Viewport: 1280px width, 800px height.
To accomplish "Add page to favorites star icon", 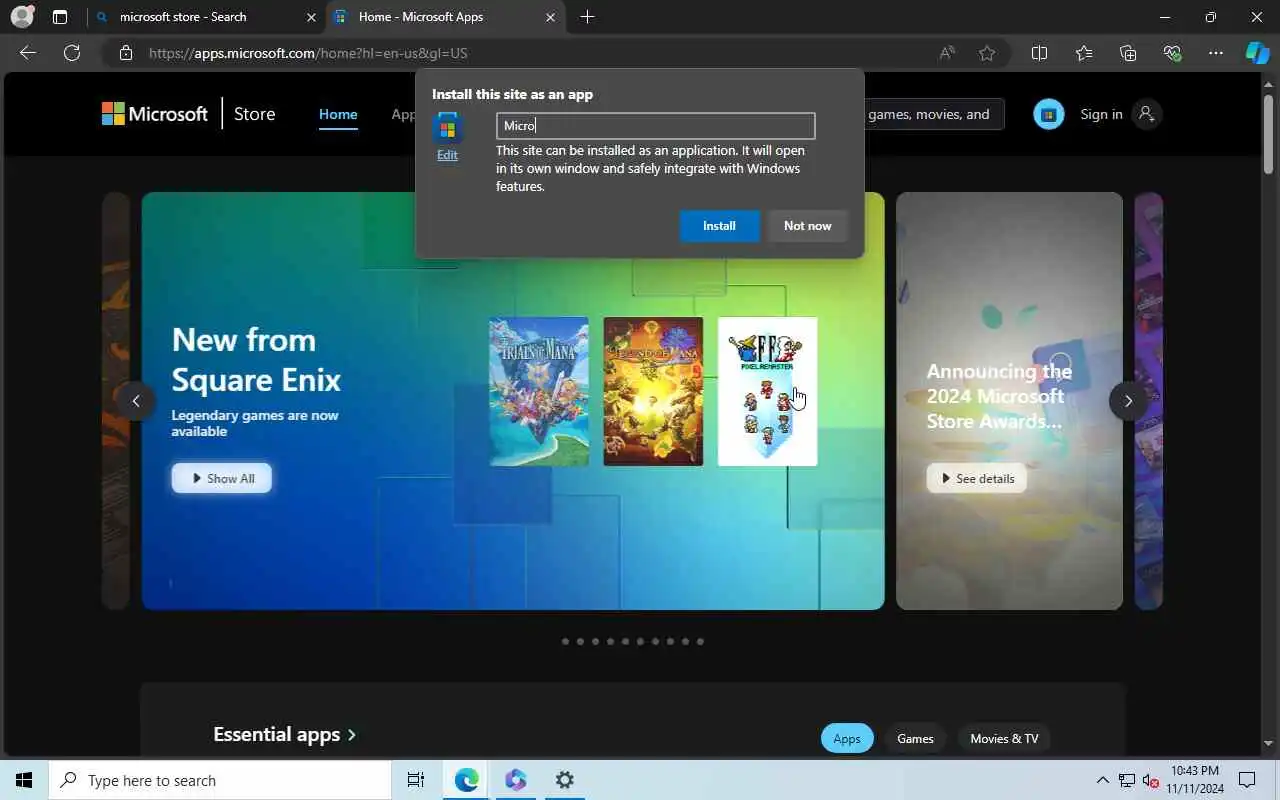I will click(x=987, y=53).
